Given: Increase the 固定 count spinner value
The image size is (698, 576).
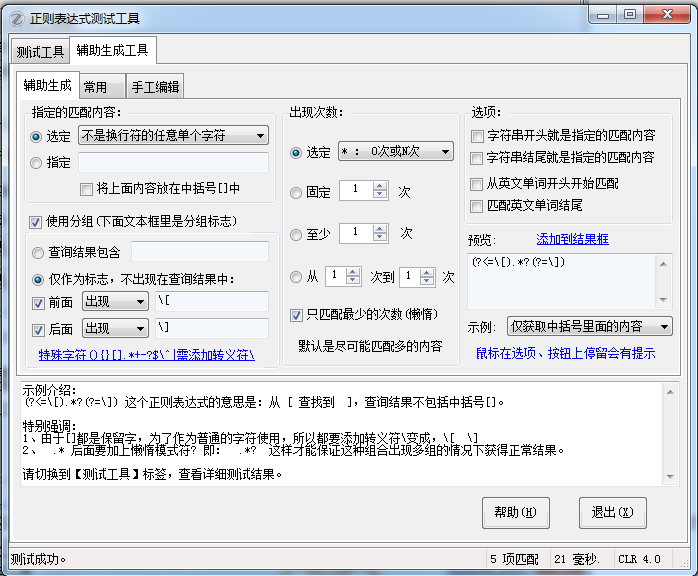Looking at the screenshot, I should coord(380,185).
